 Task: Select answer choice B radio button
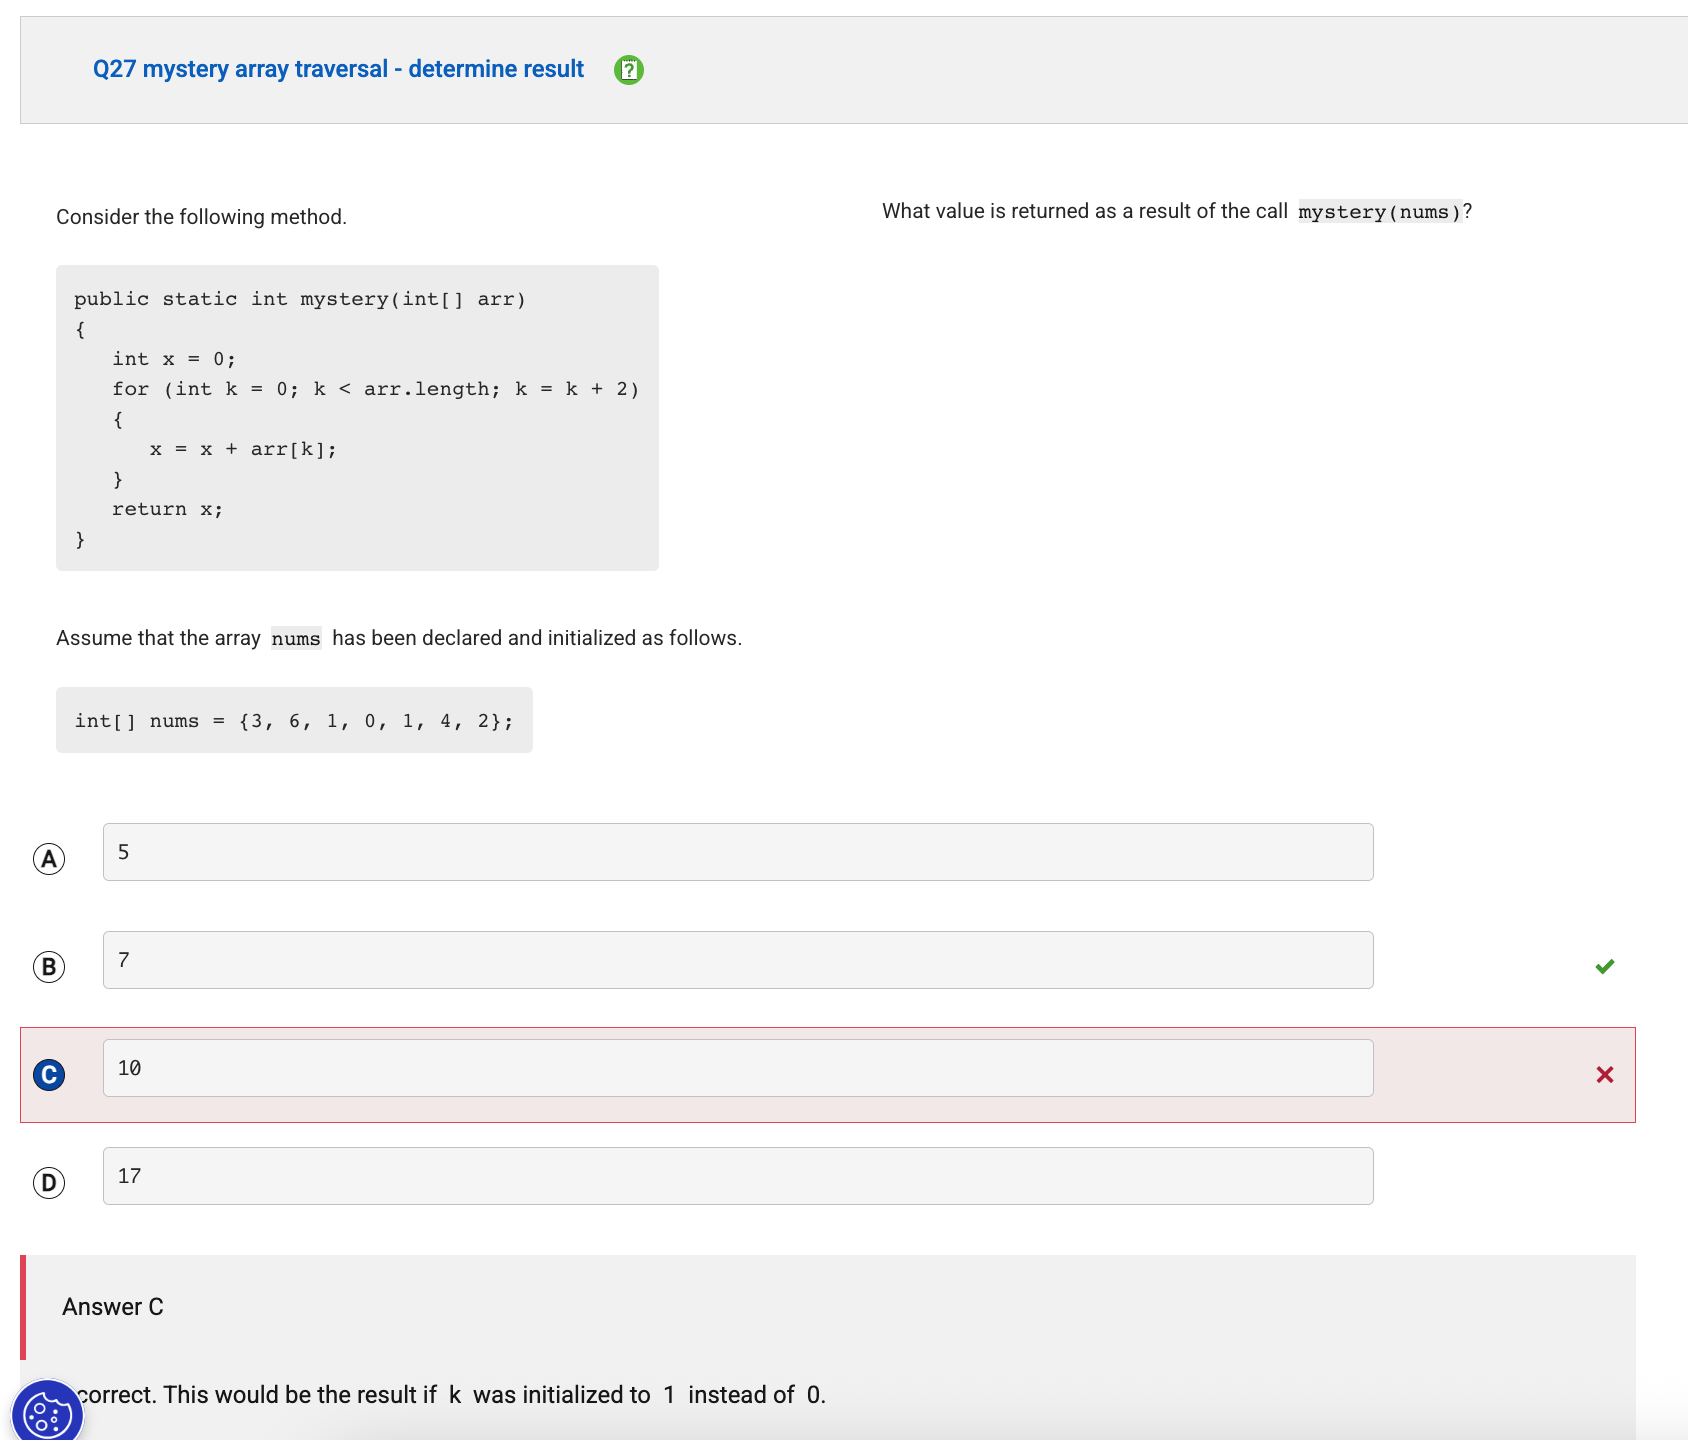click(49, 967)
